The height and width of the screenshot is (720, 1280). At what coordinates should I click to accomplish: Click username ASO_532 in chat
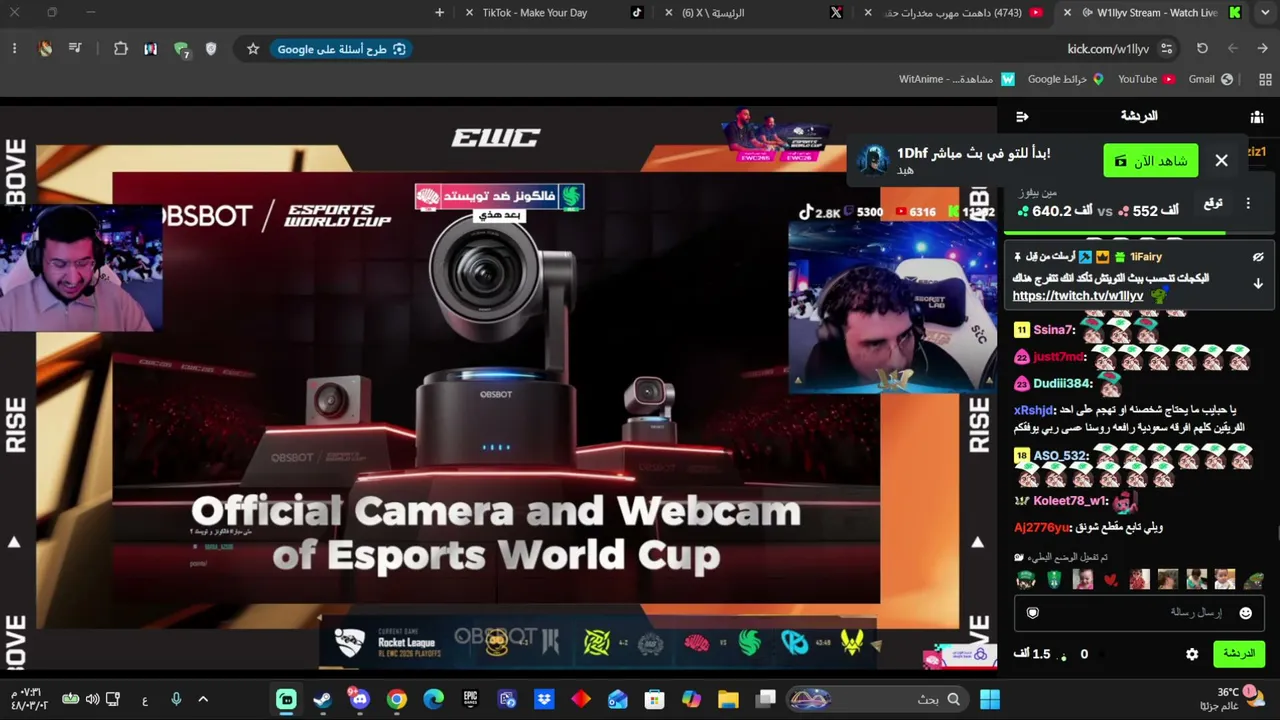[x=1061, y=456]
